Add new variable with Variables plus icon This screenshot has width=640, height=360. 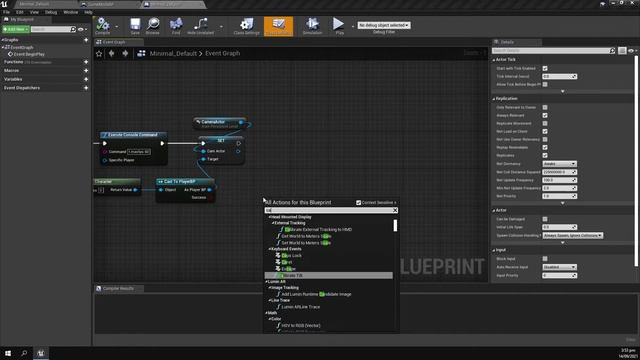tap(86, 79)
